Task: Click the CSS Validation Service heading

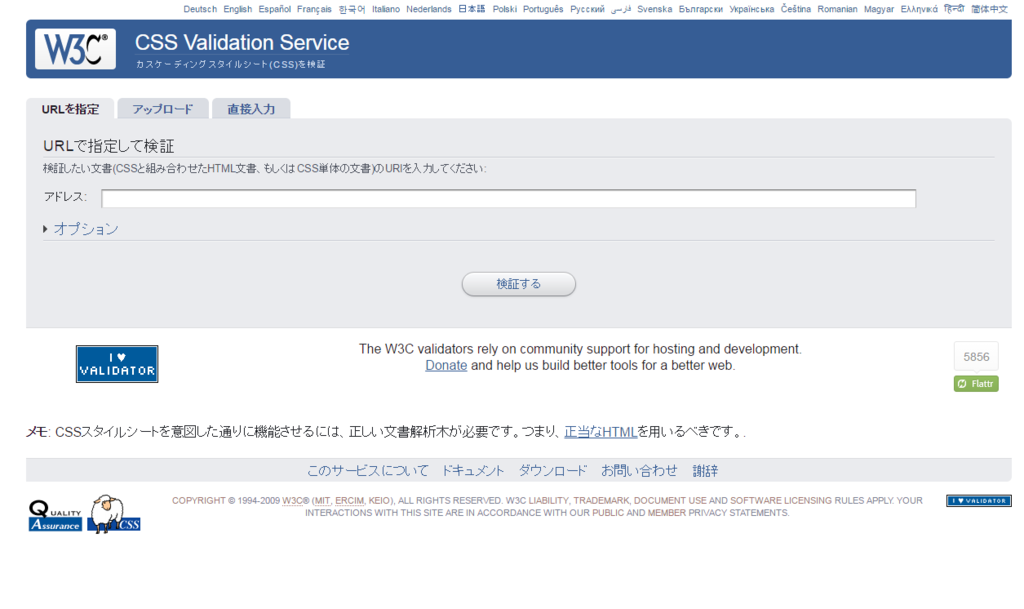Action: (x=242, y=42)
